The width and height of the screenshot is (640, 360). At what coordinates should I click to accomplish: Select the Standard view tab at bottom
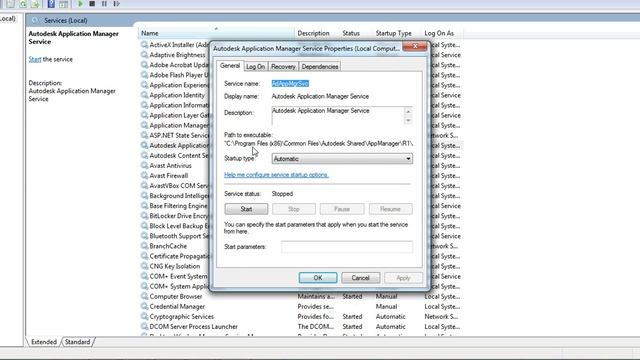click(x=77, y=342)
